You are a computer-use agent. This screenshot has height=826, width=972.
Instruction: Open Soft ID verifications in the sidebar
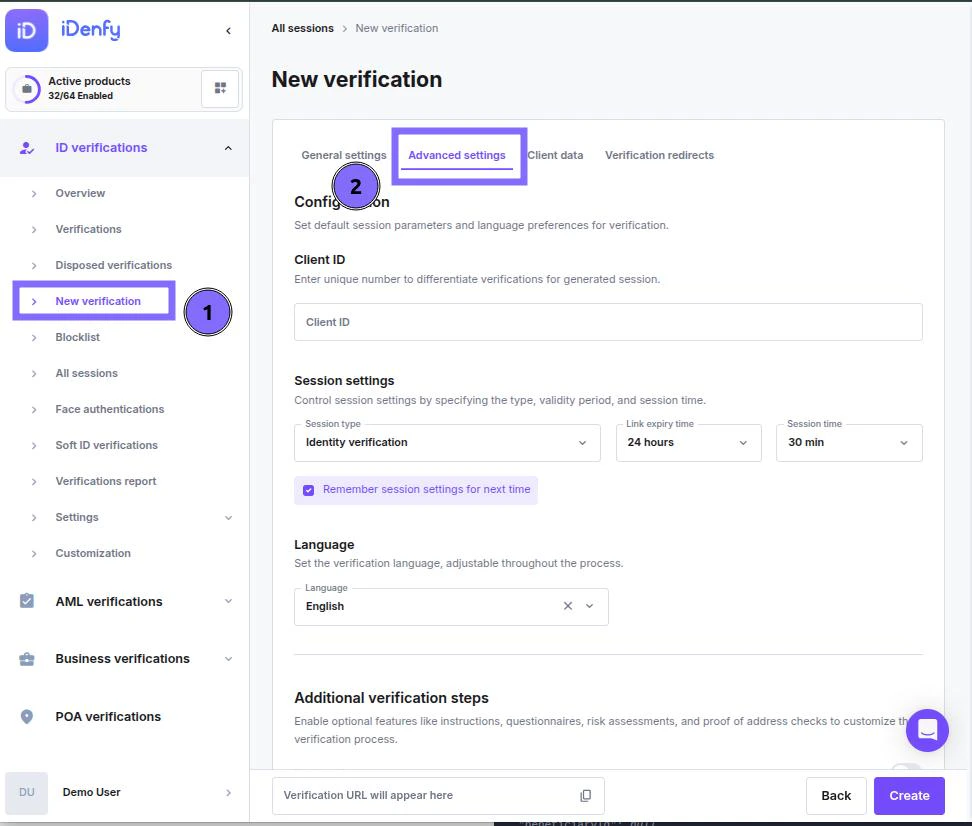click(x=107, y=445)
